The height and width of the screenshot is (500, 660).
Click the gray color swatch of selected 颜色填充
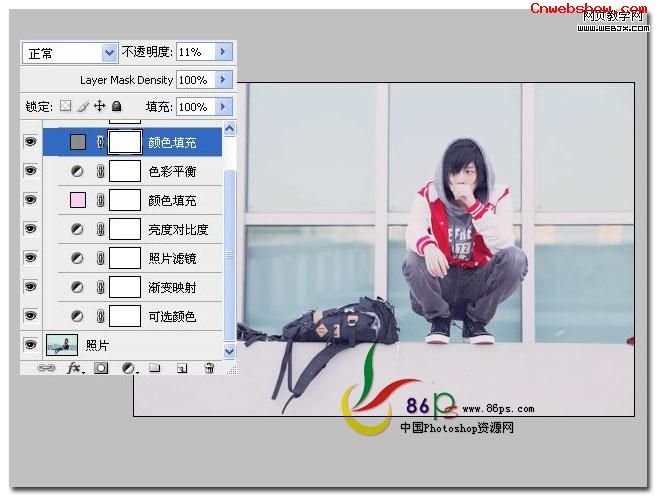tap(78, 142)
